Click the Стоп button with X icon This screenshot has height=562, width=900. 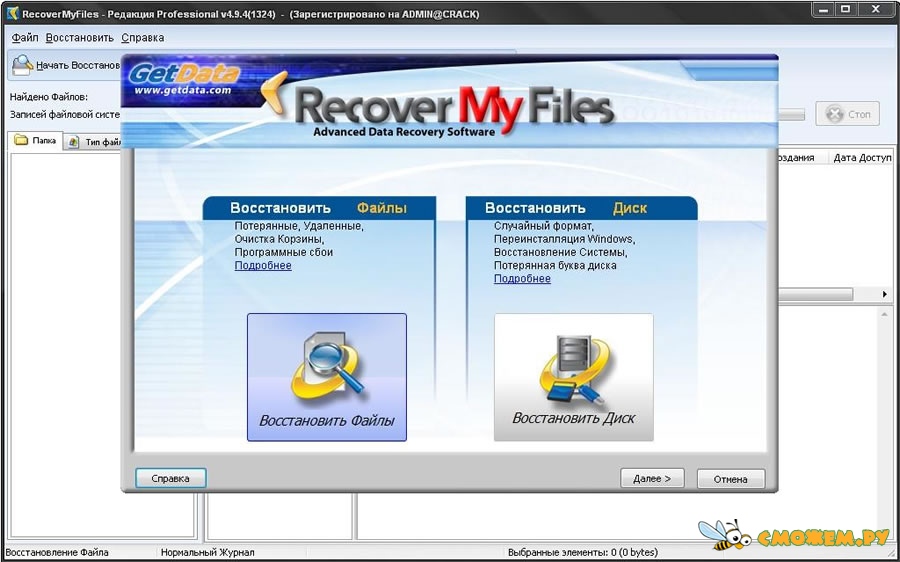847,114
